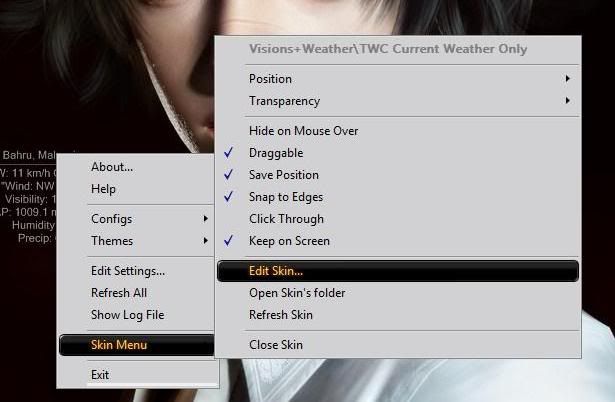Select Refresh All

click(x=120, y=293)
